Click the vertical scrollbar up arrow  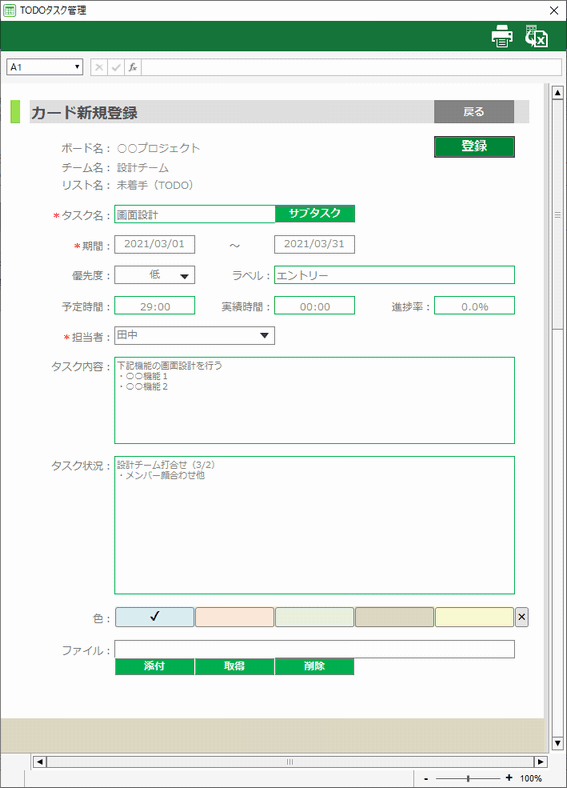[557, 93]
